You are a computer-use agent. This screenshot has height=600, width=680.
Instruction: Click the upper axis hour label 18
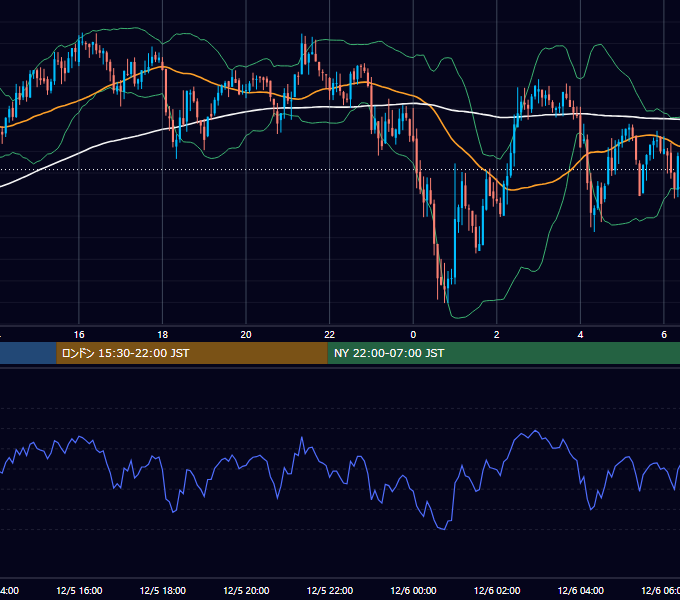click(163, 334)
